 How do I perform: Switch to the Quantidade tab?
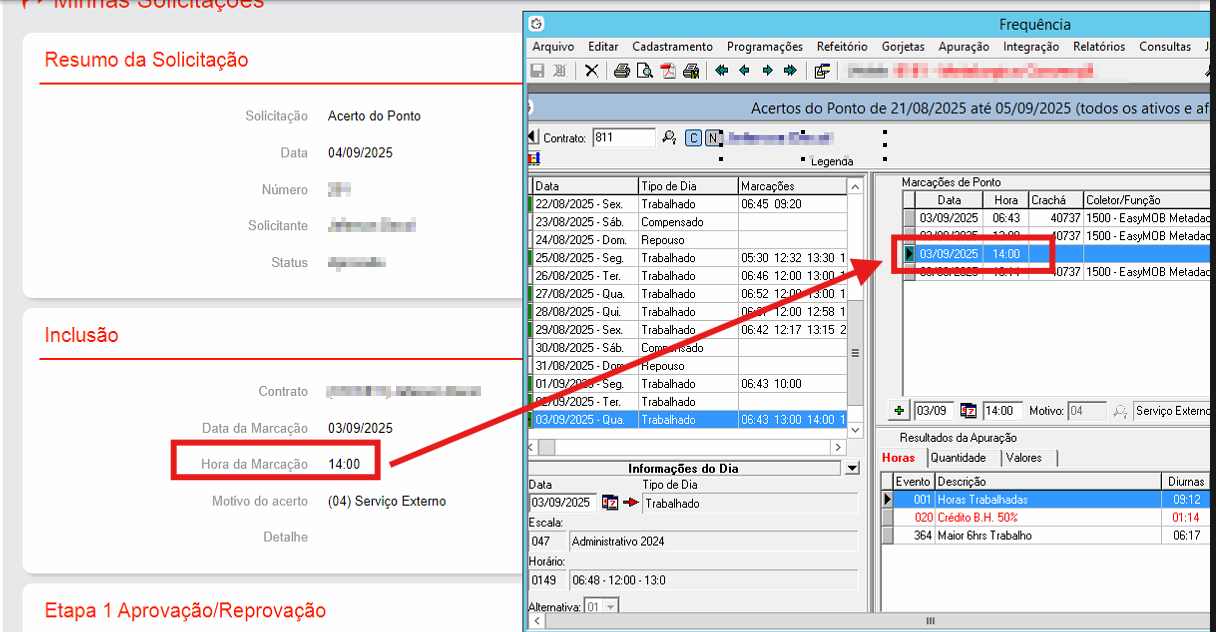pos(958,458)
